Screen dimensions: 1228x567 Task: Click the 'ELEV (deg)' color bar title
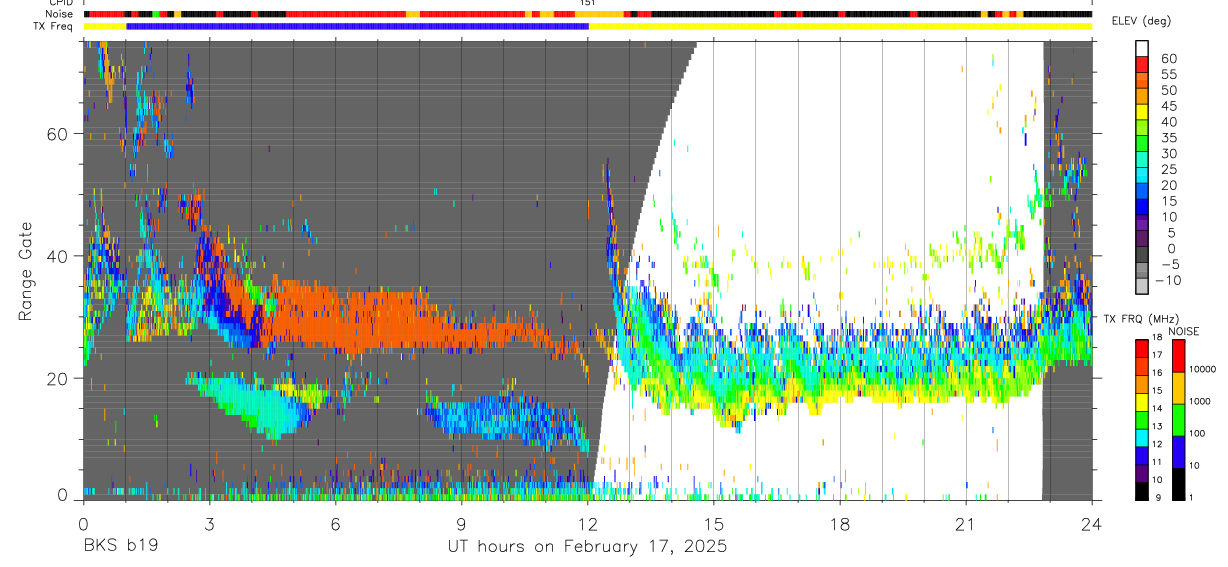coord(1141,21)
